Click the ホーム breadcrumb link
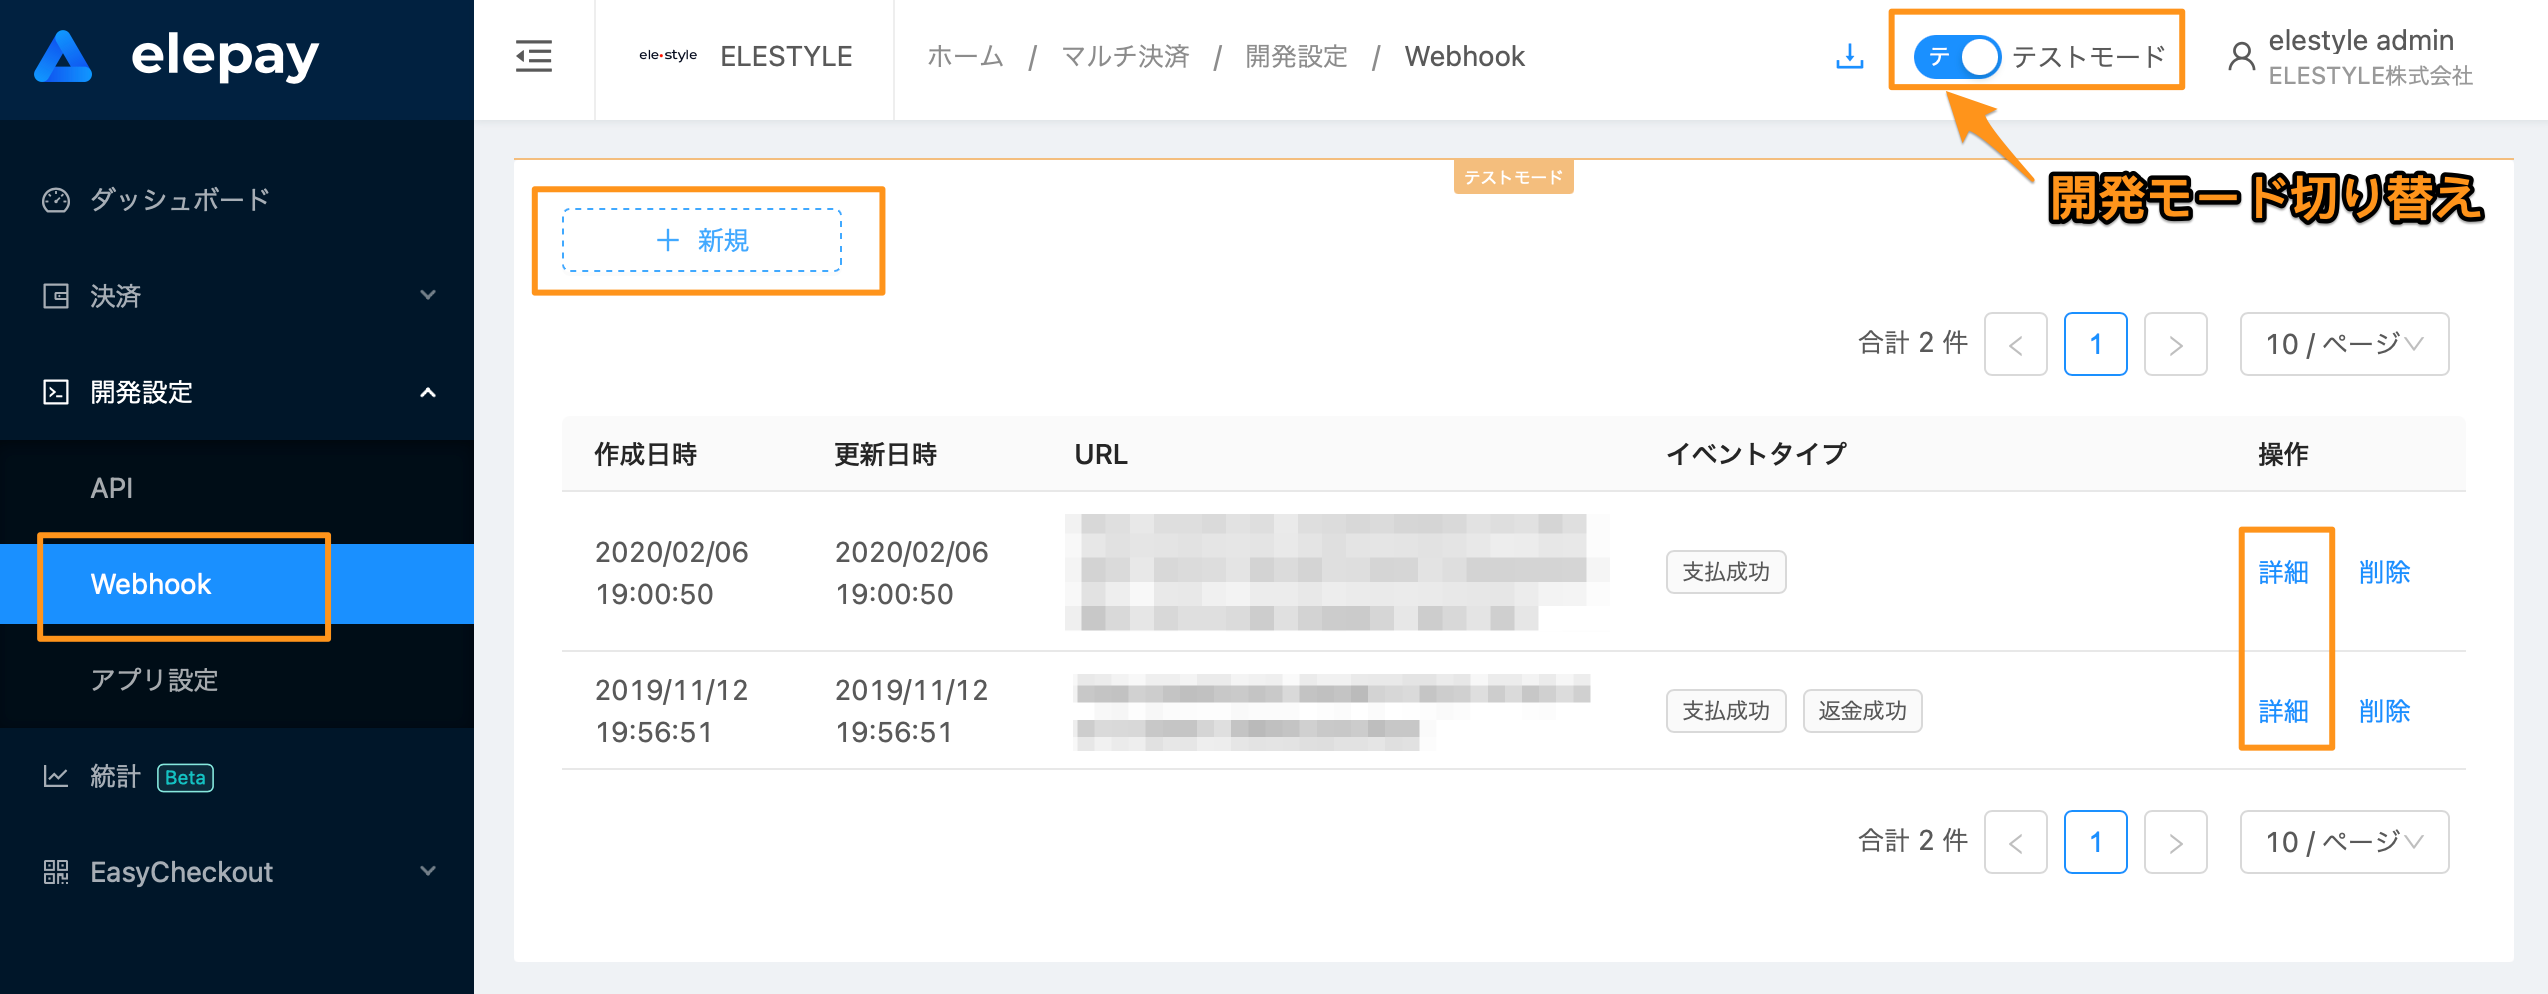Viewport: 2548px width, 994px height. pos(965,57)
